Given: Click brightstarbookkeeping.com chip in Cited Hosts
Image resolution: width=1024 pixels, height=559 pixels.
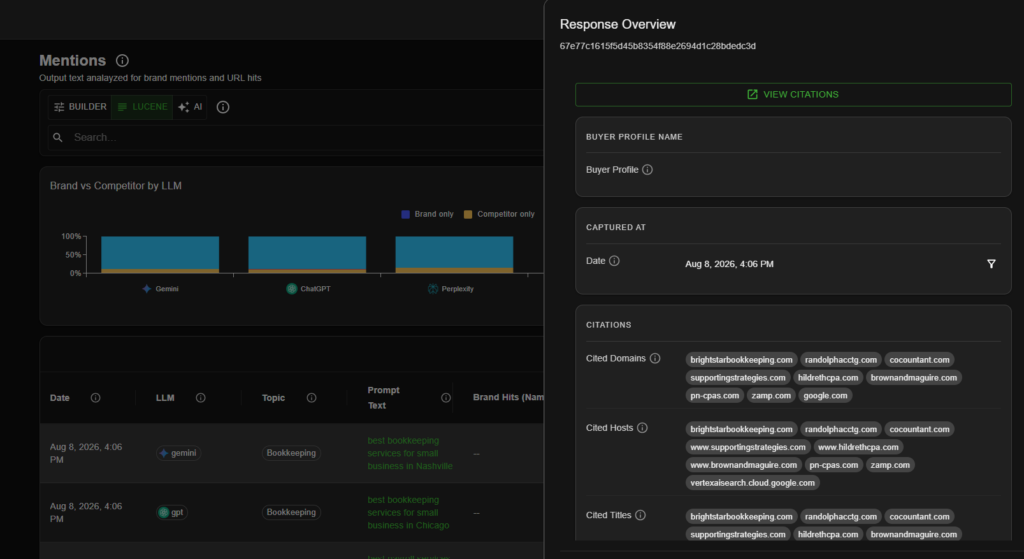Looking at the screenshot, I should 741,429.
